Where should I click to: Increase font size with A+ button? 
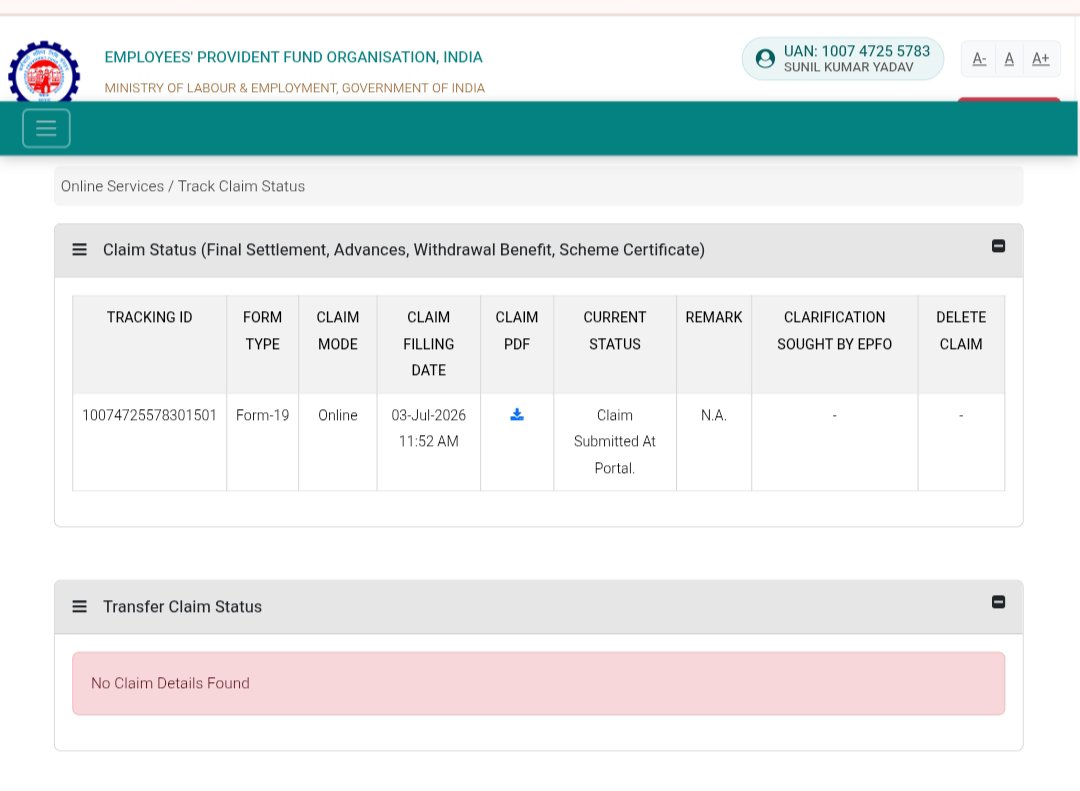coord(1041,59)
